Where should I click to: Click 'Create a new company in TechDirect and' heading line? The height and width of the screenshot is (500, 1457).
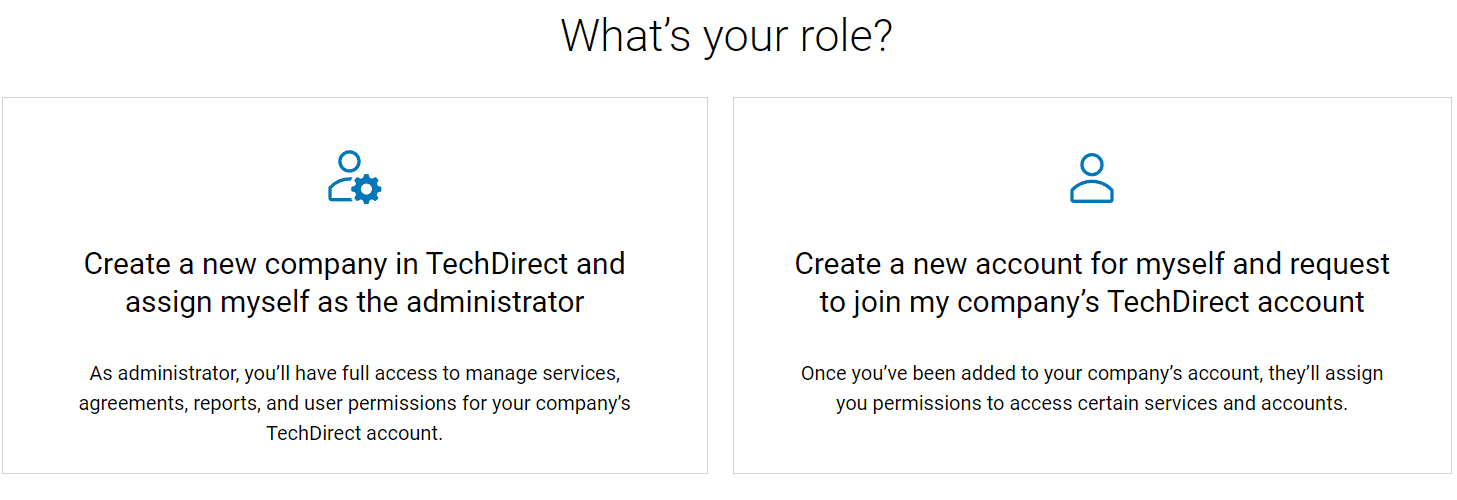[354, 264]
